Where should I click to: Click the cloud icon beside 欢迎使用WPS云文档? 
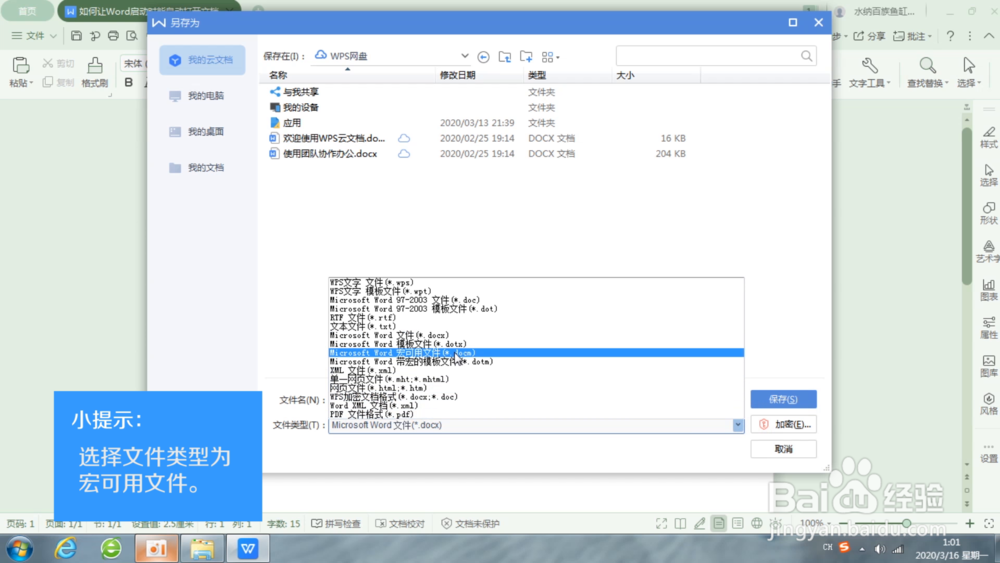click(x=404, y=138)
